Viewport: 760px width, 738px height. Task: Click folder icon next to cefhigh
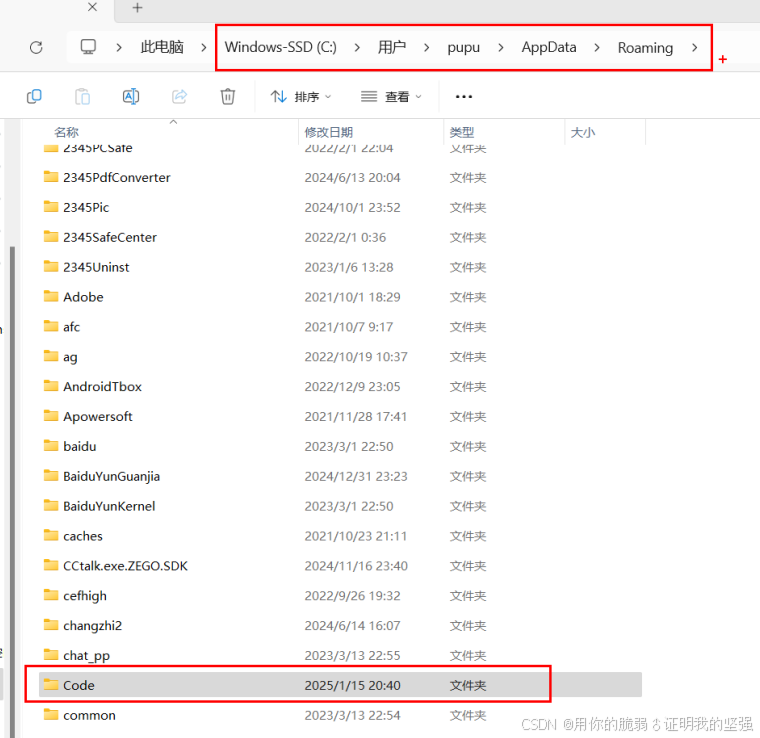tap(51, 595)
